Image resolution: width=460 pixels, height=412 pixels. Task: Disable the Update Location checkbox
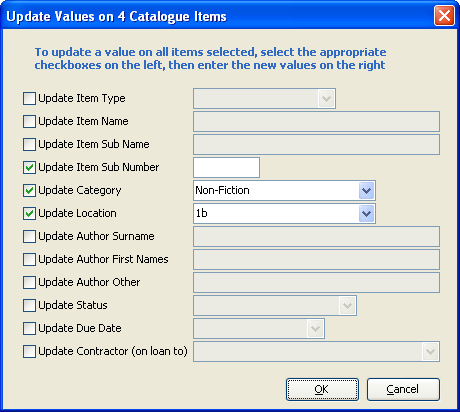[x=29, y=213]
